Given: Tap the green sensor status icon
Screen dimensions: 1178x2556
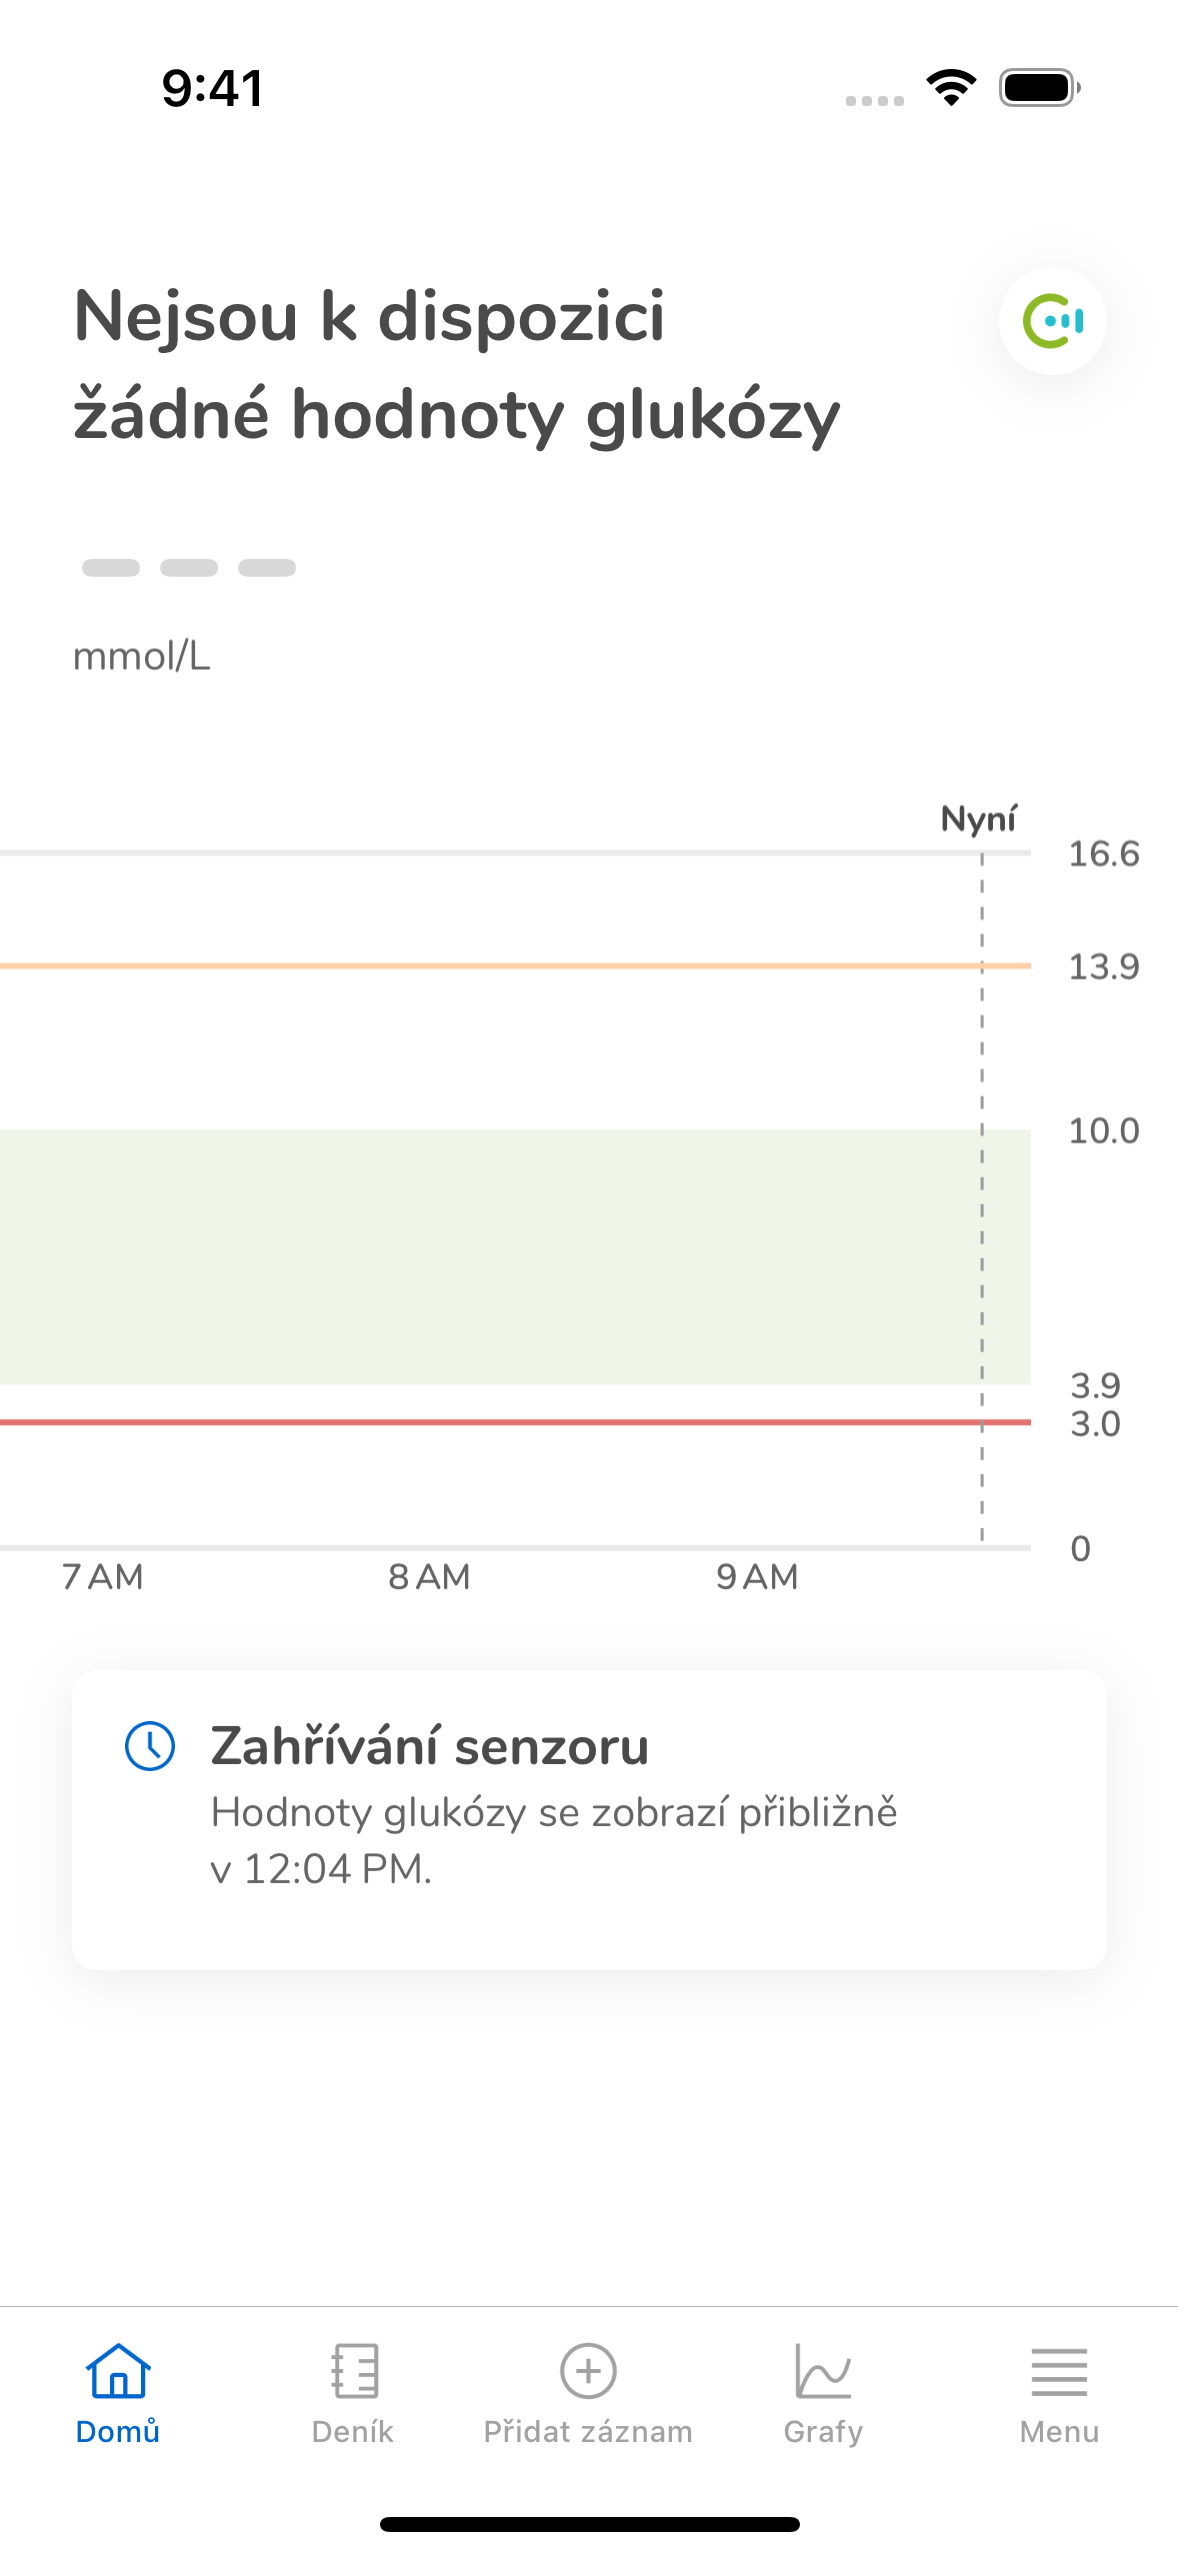Looking at the screenshot, I should 1052,321.
